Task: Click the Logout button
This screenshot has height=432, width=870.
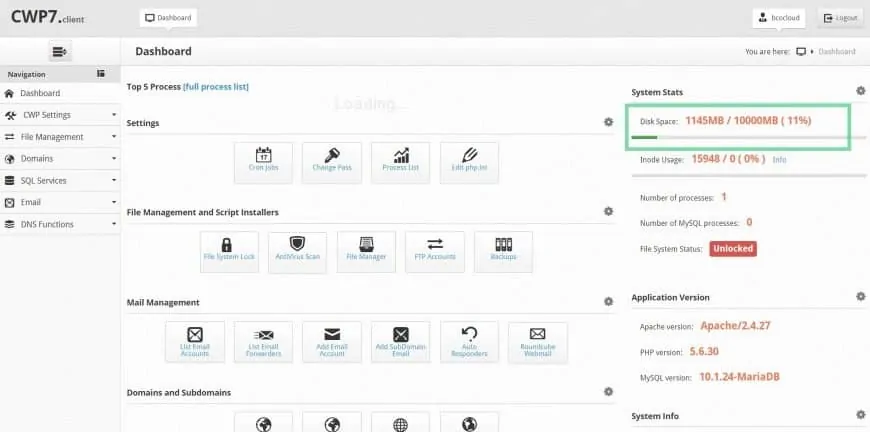Action: pos(841,18)
